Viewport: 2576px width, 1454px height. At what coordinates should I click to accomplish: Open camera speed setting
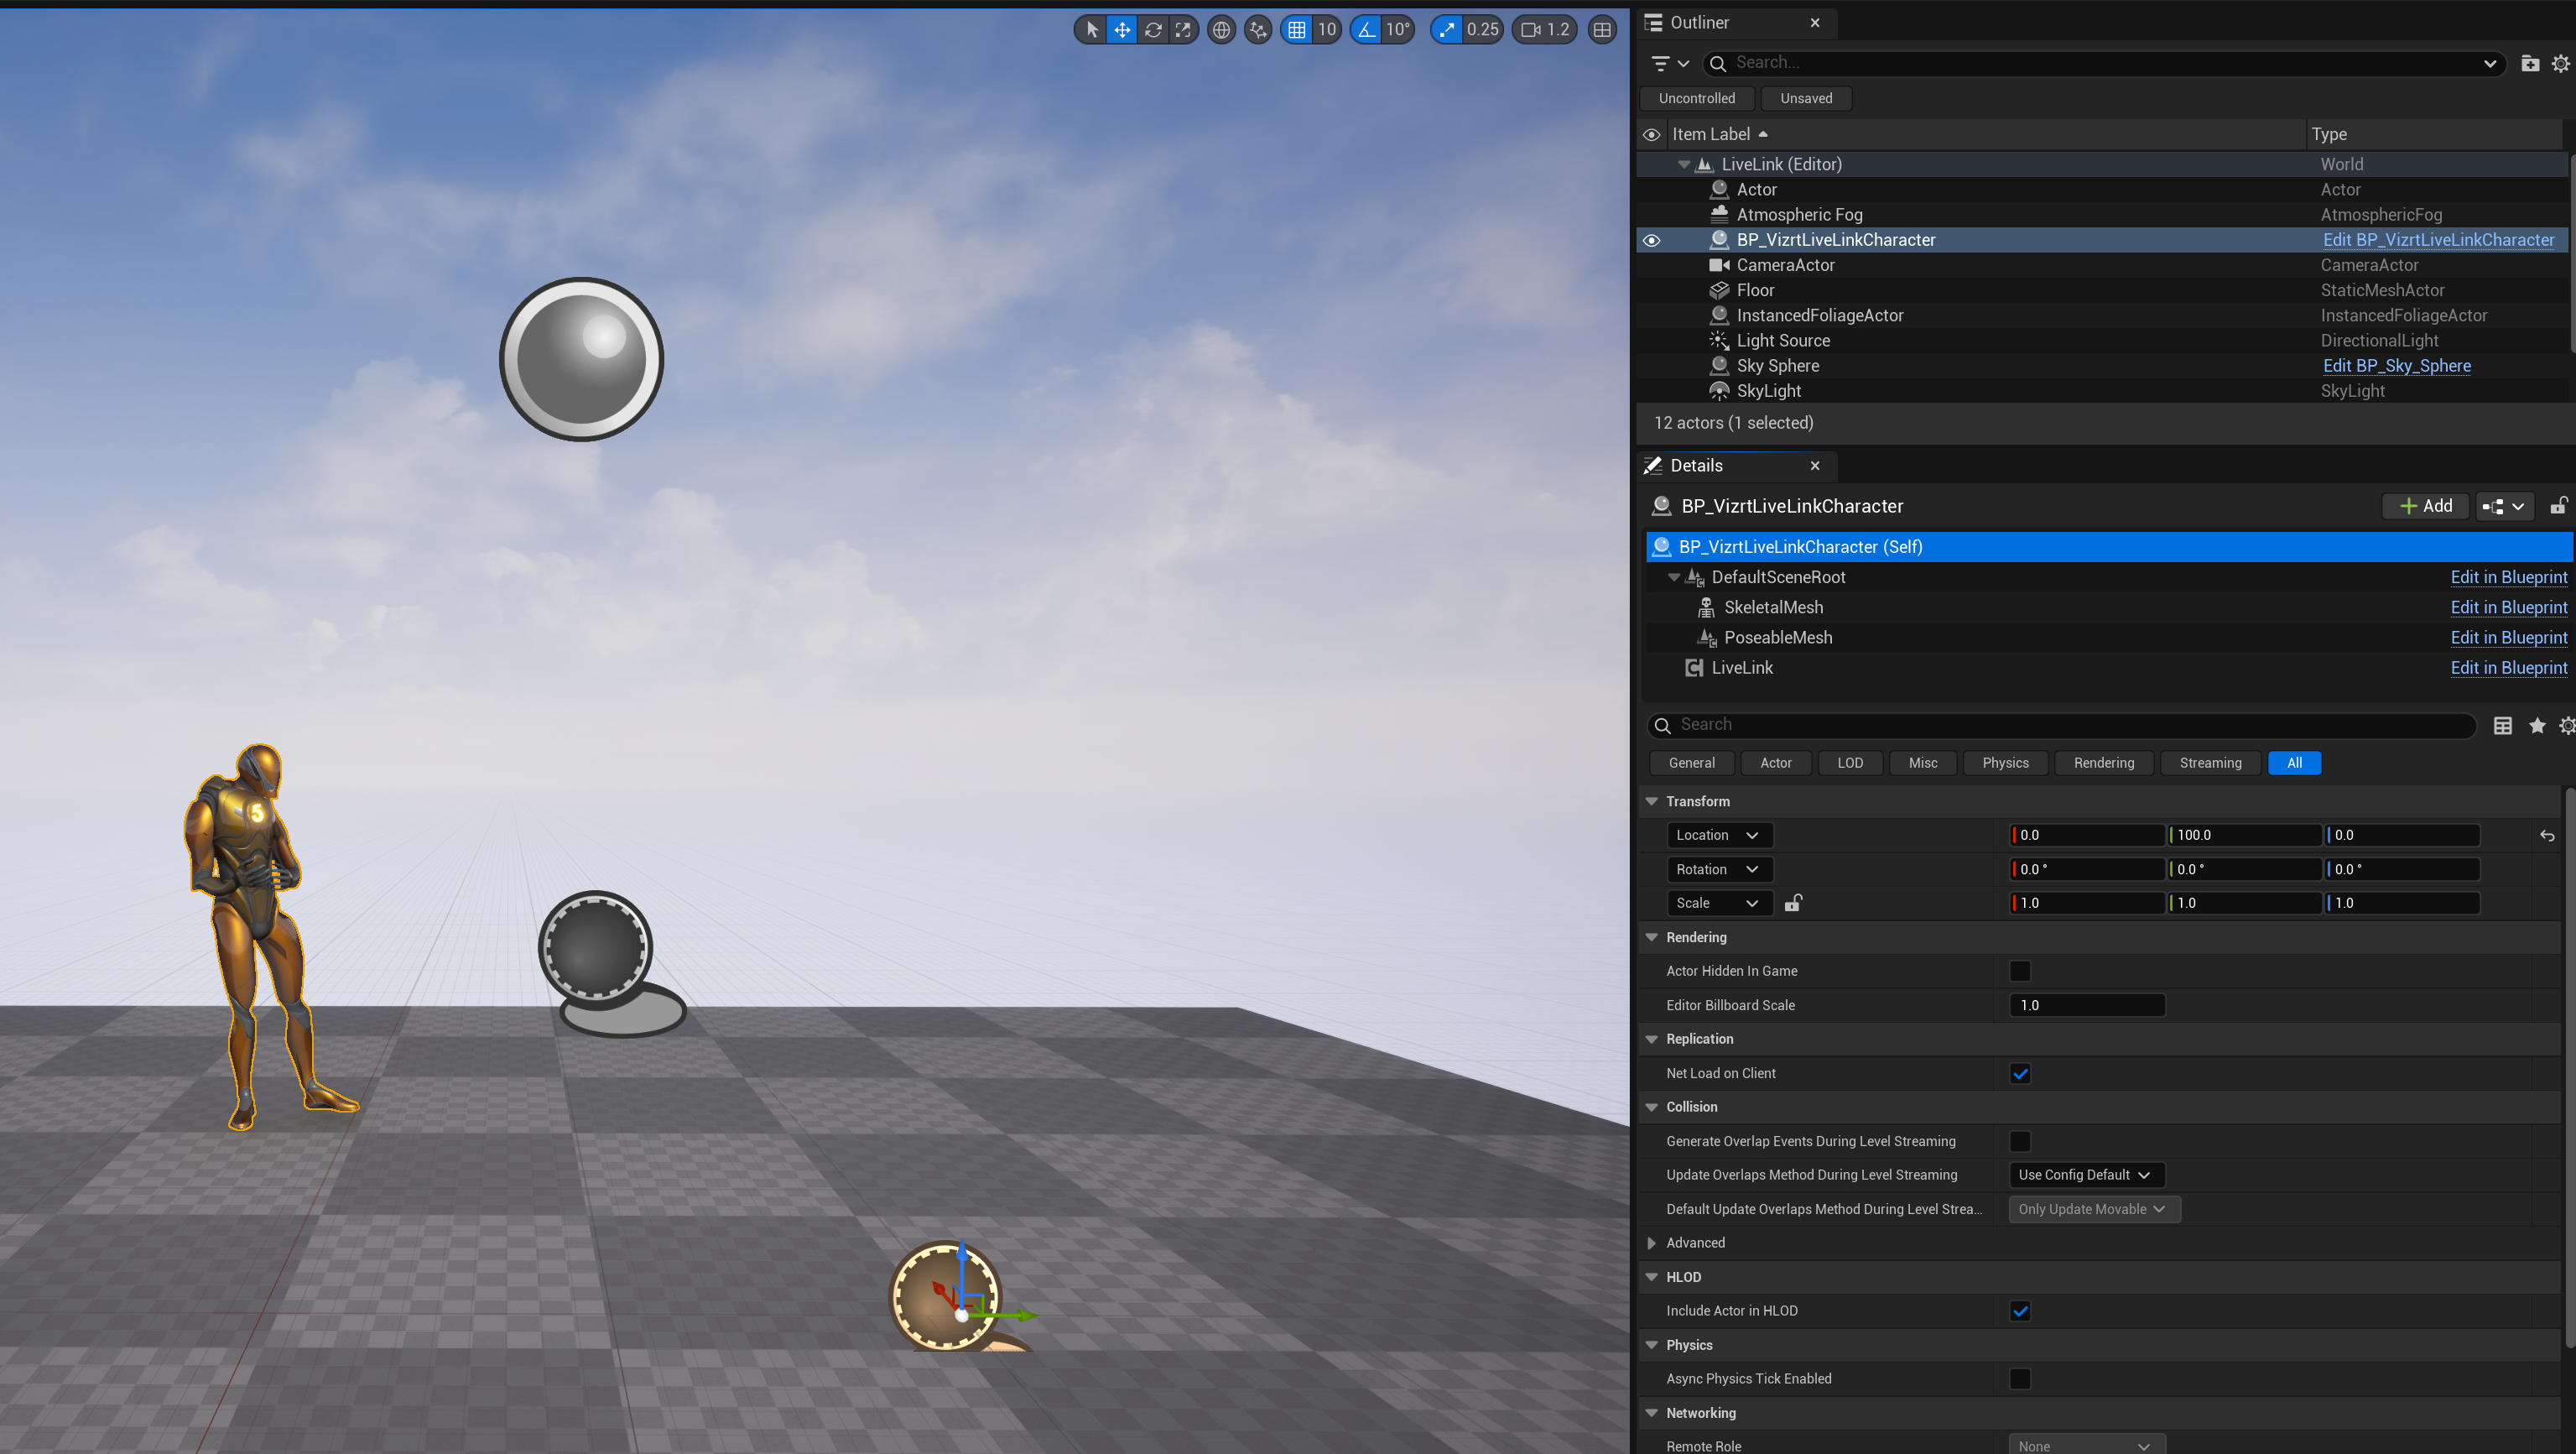[x=1545, y=30]
